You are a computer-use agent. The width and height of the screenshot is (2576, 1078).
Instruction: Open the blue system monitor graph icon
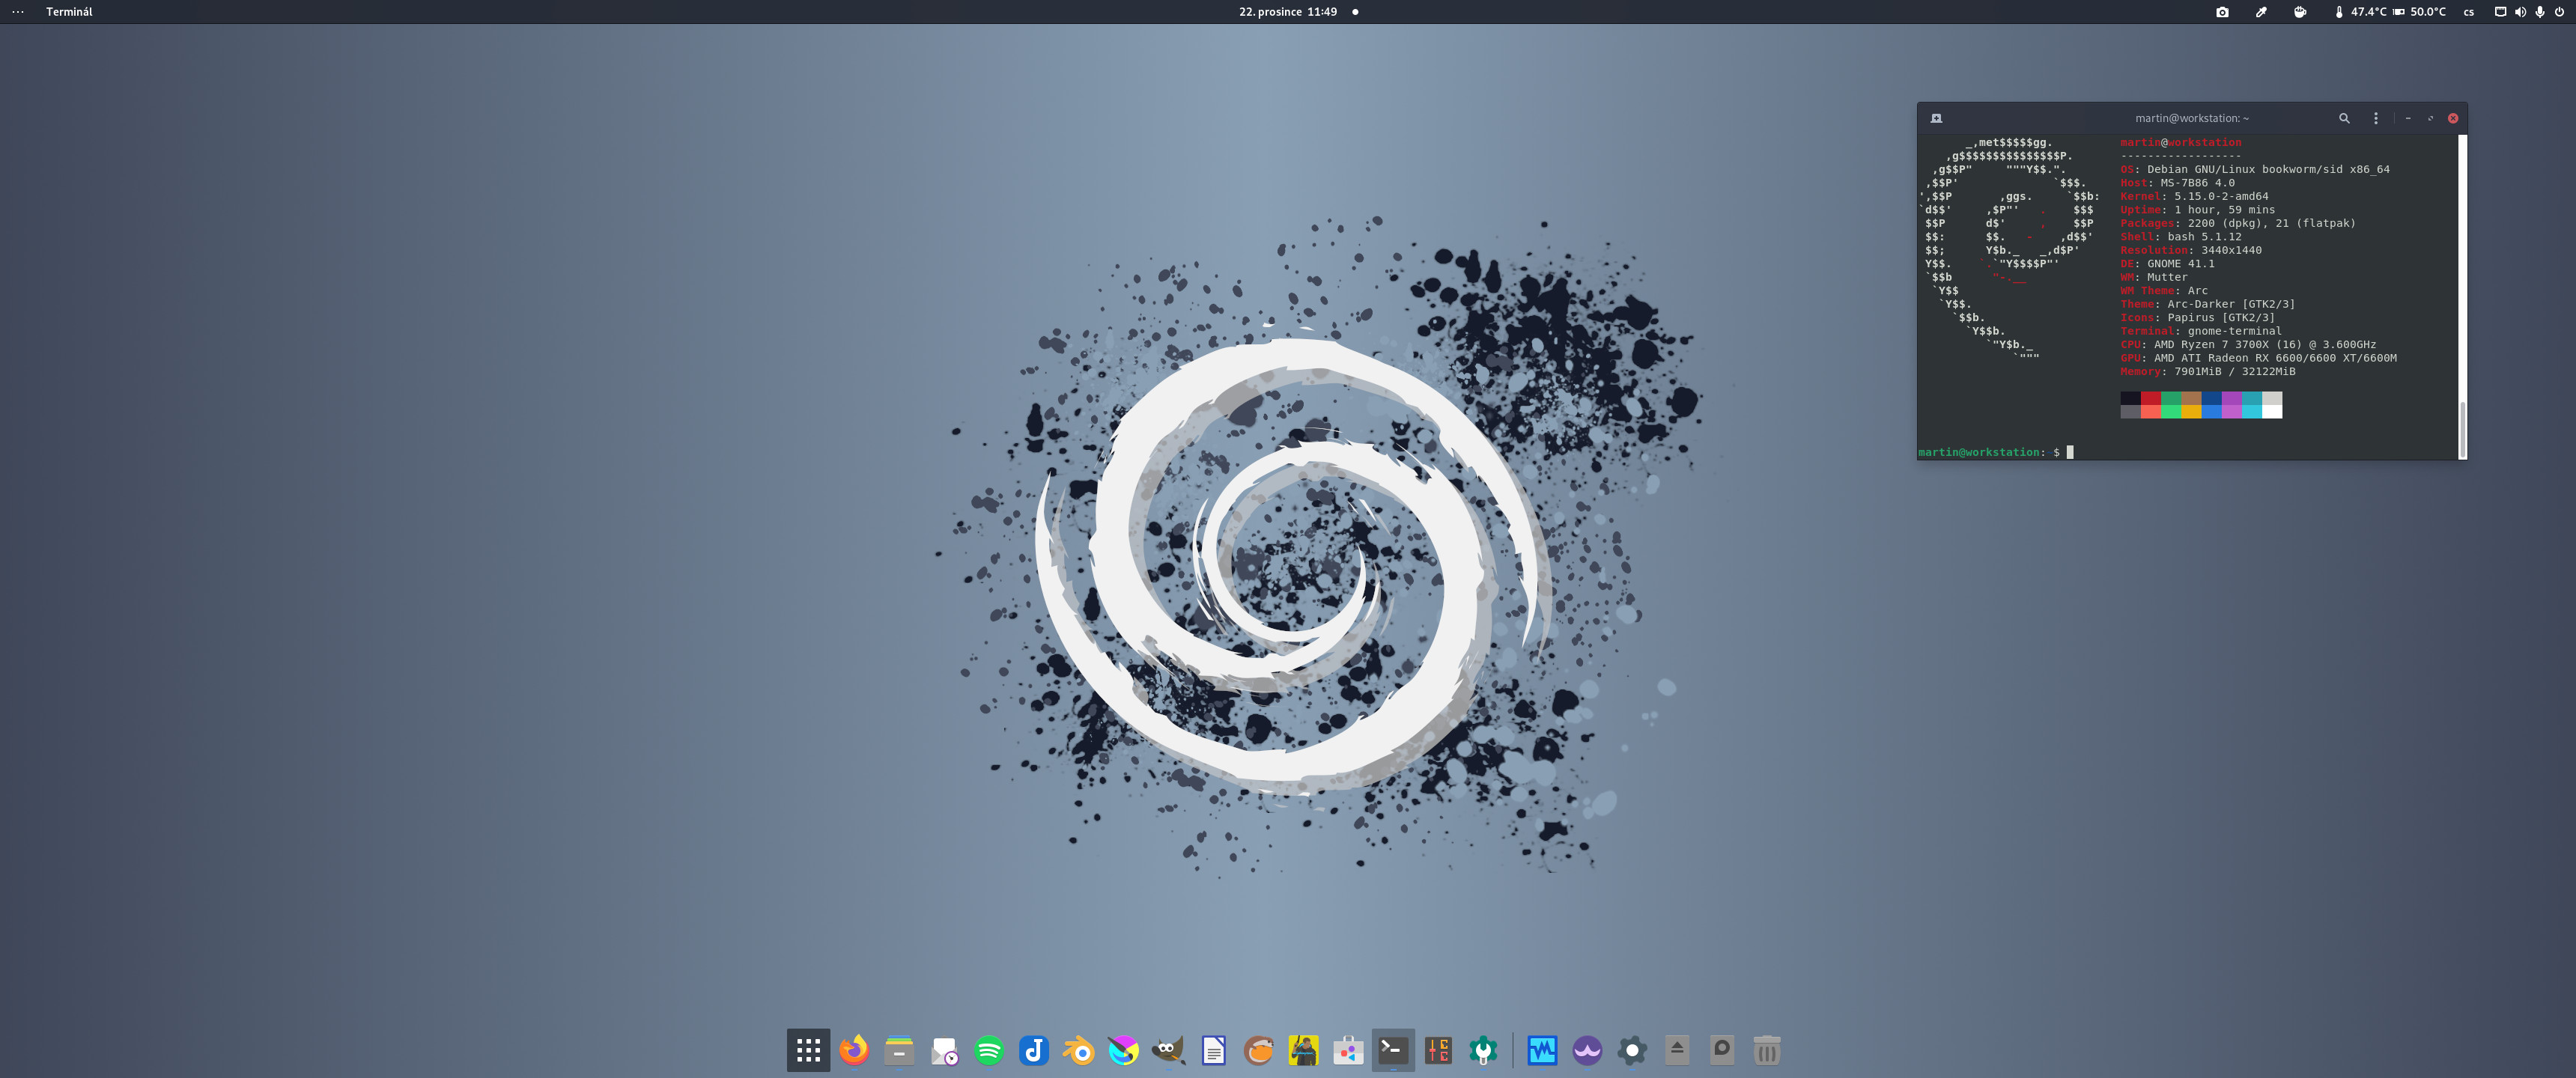click(1542, 1050)
